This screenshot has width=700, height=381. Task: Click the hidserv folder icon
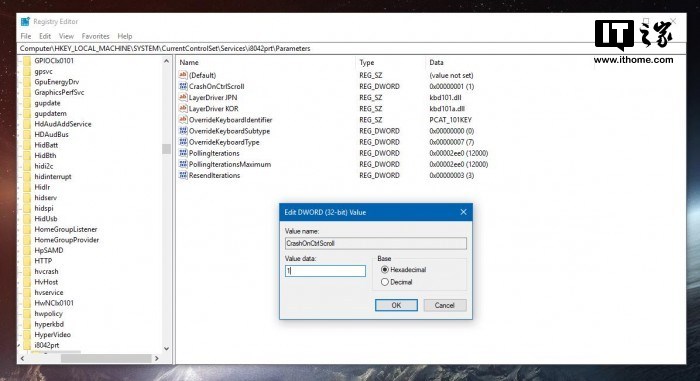(27, 198)
